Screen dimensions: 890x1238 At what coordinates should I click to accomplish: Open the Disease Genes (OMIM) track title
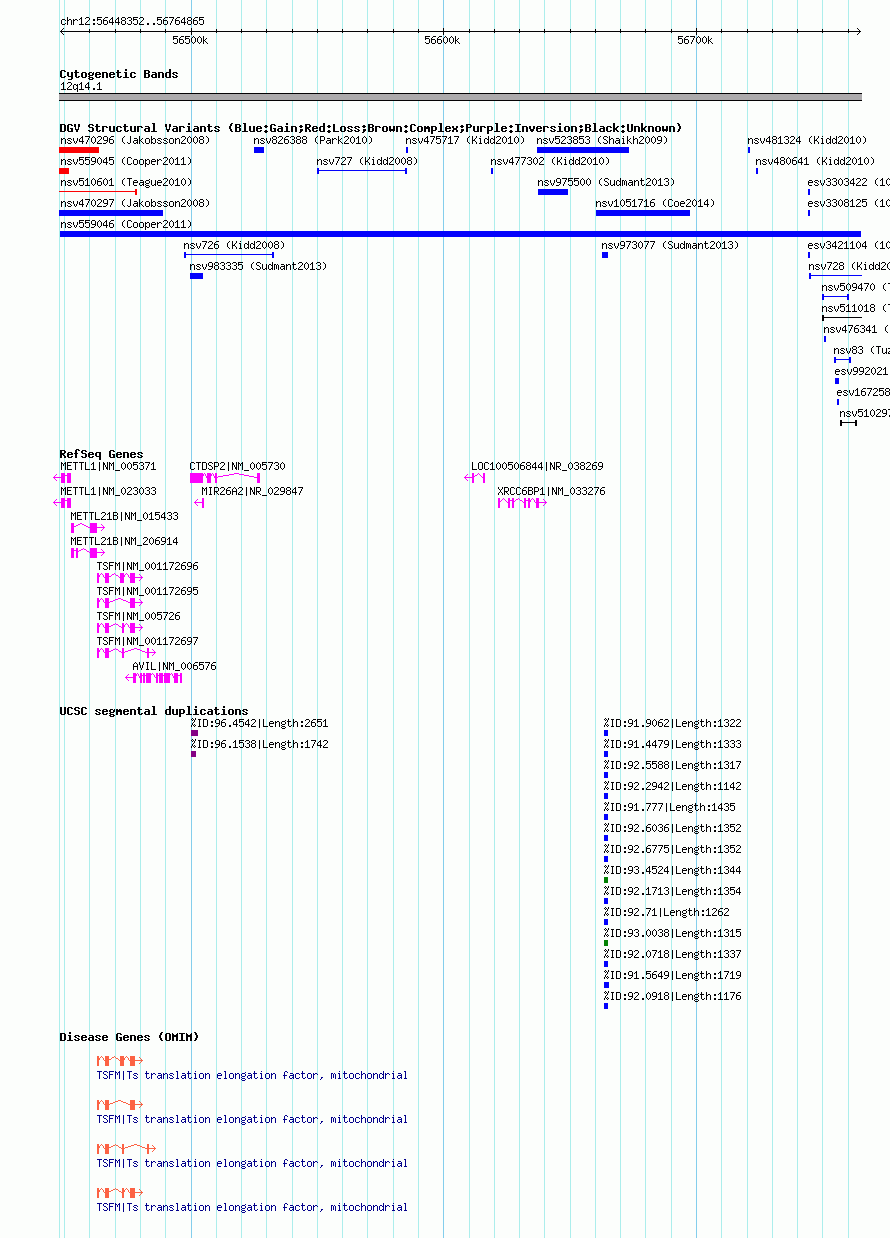(129, 1037)
